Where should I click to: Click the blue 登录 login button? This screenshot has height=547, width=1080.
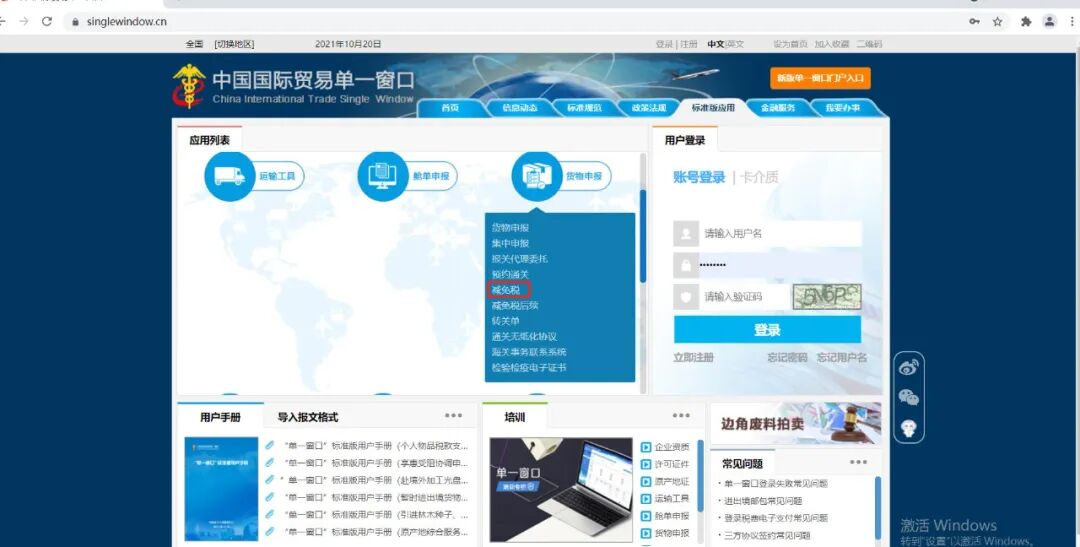click(767, 330)
